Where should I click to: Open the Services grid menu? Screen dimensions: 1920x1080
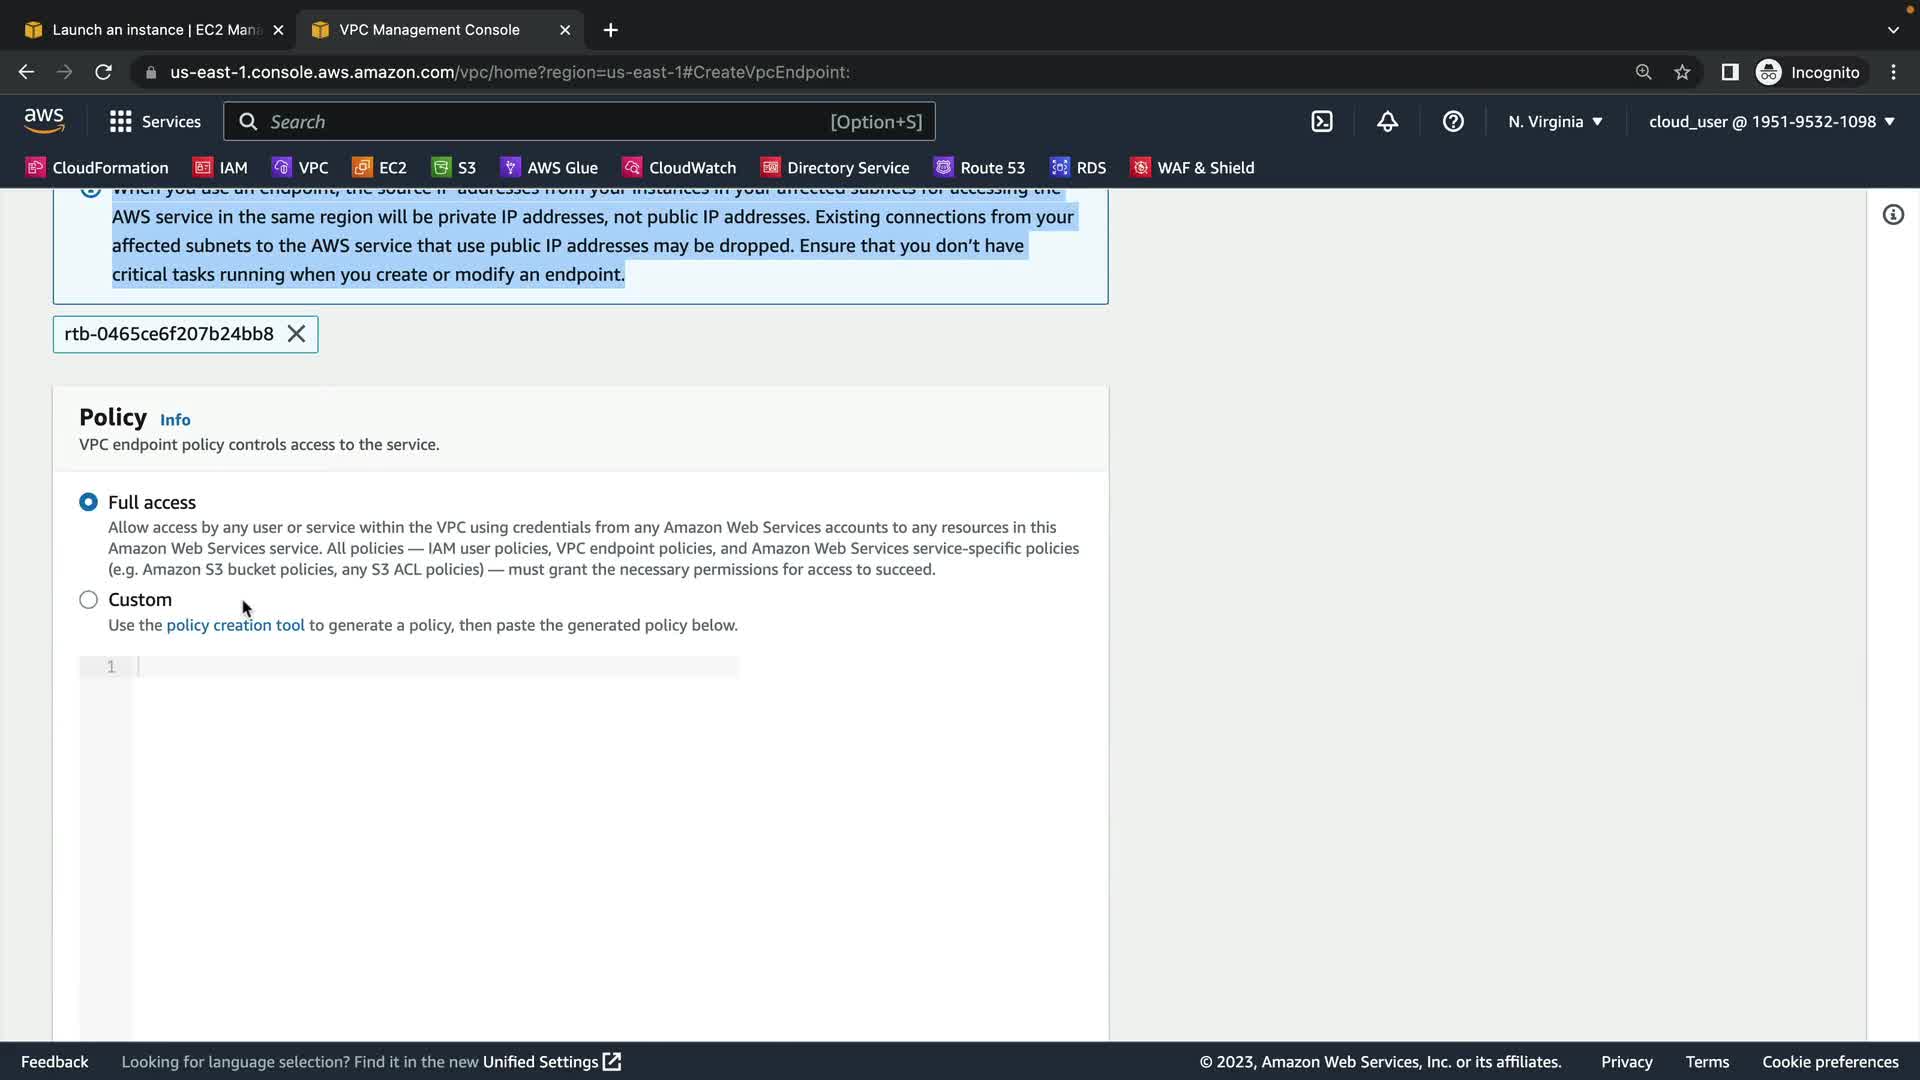[x=155, y=122]
